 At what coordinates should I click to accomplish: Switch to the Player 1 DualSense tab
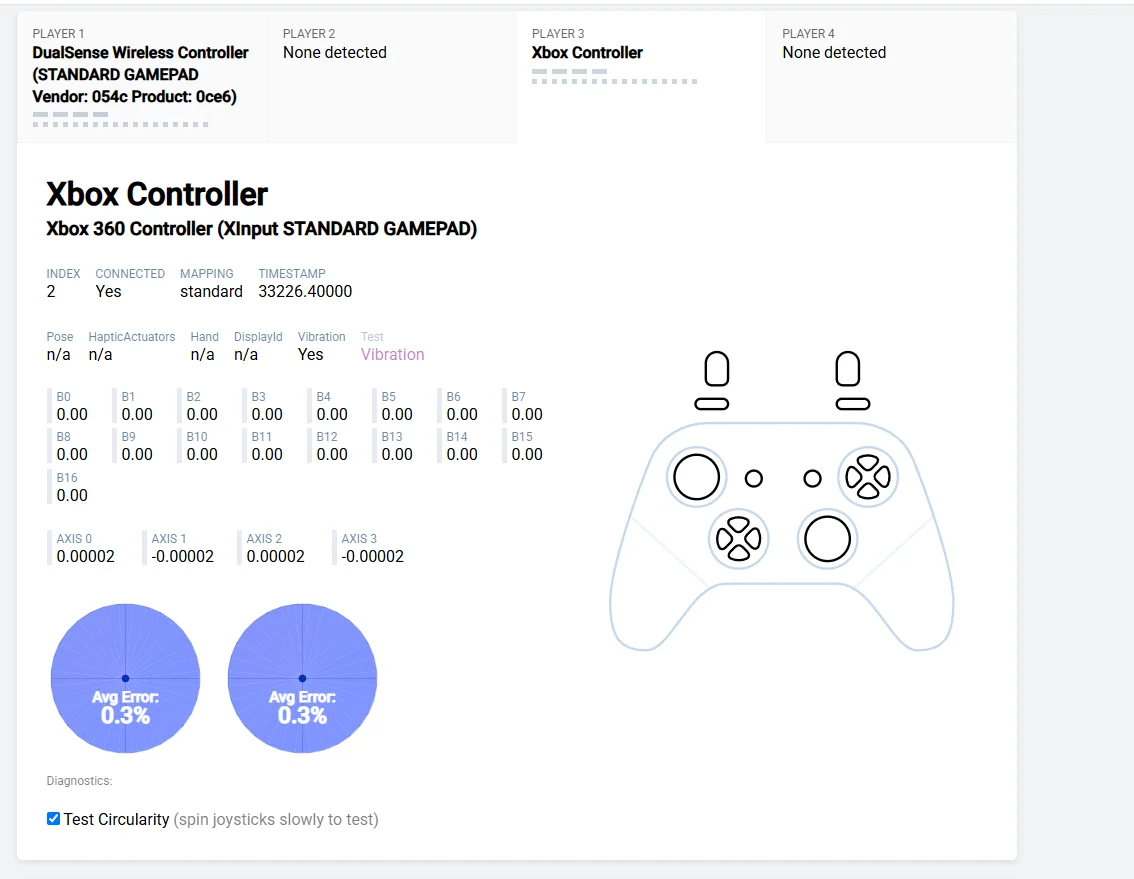pyautogui.click(x=142, y=77)
